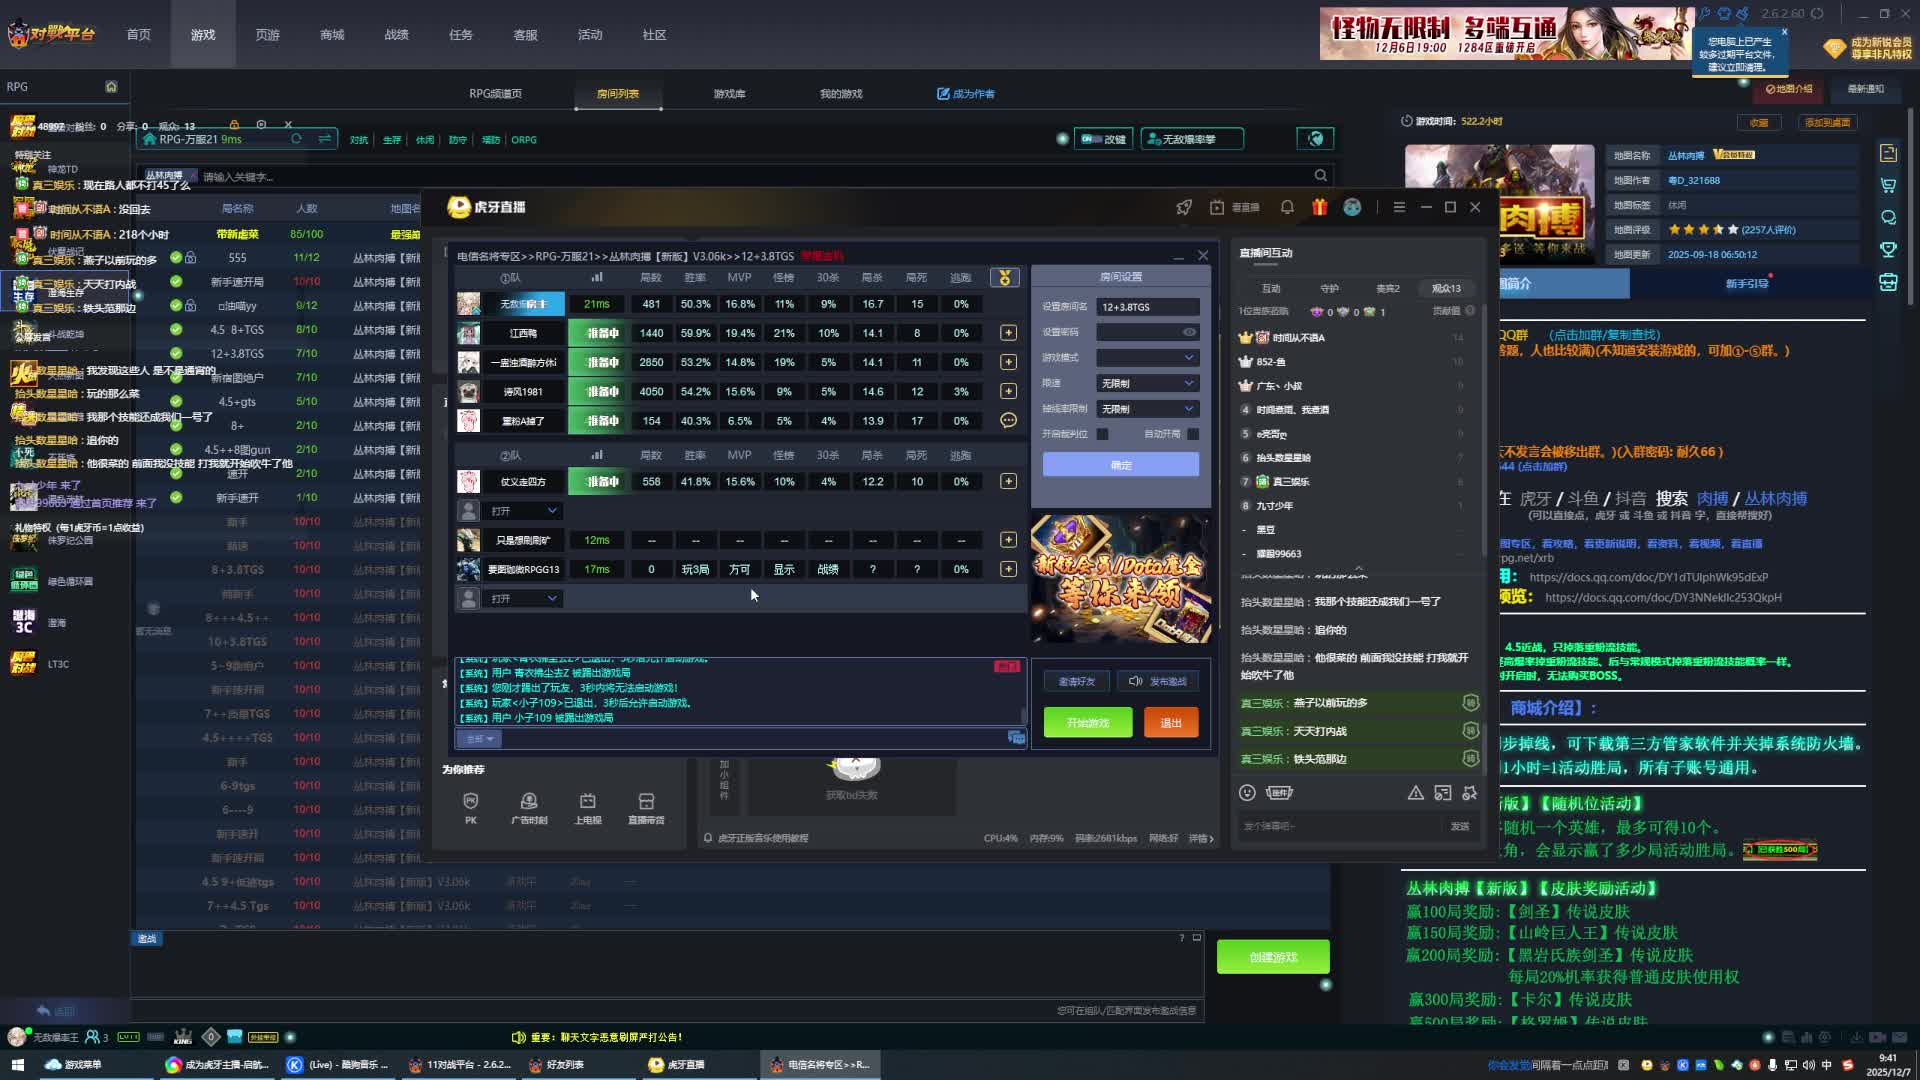Enable the 自动开局 checkbox

click(x=1193, y=434)
